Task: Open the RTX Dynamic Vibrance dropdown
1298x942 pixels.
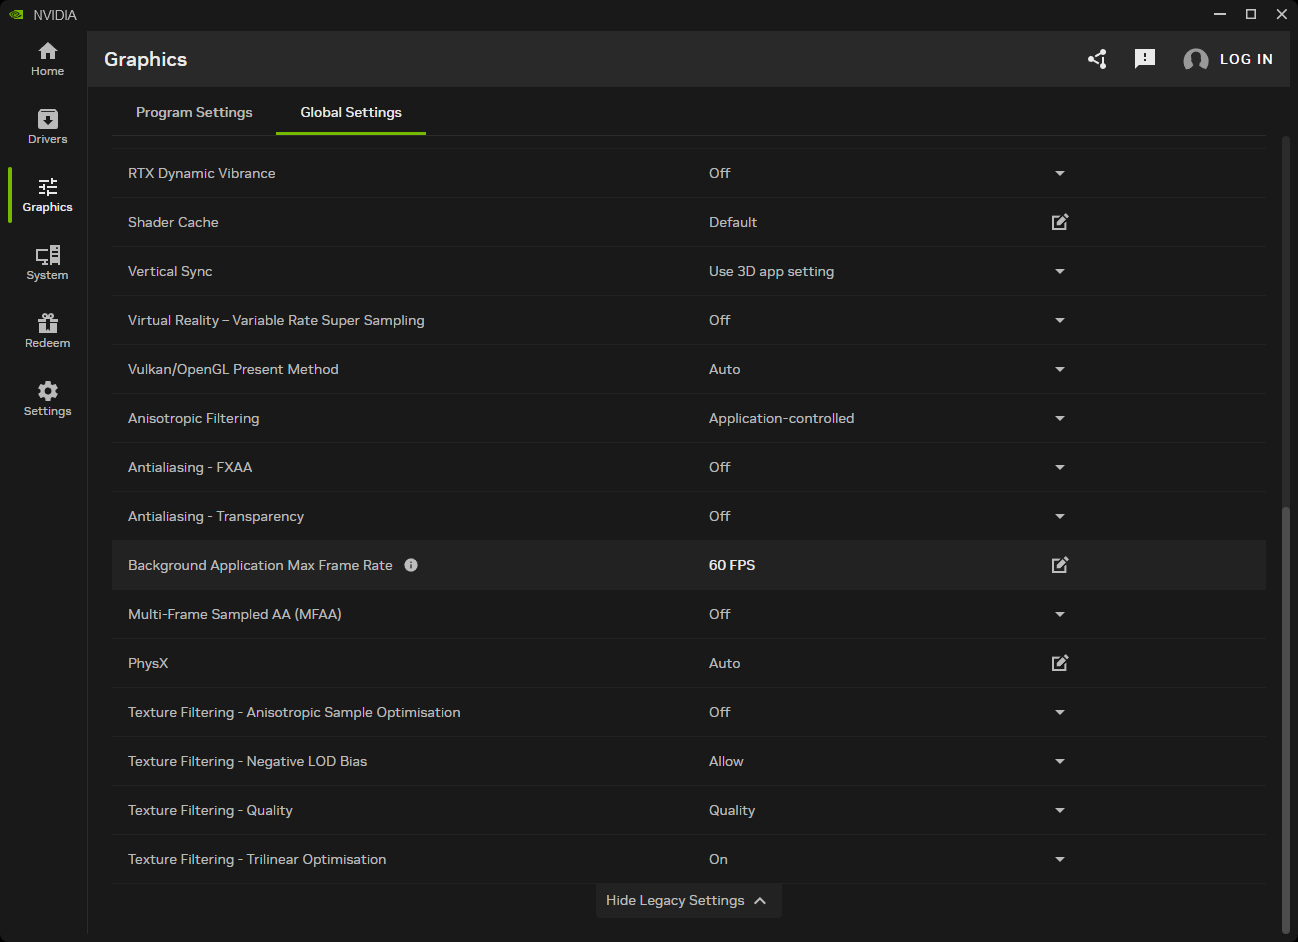Action: pyautogui.click(x=1060, y=173)
